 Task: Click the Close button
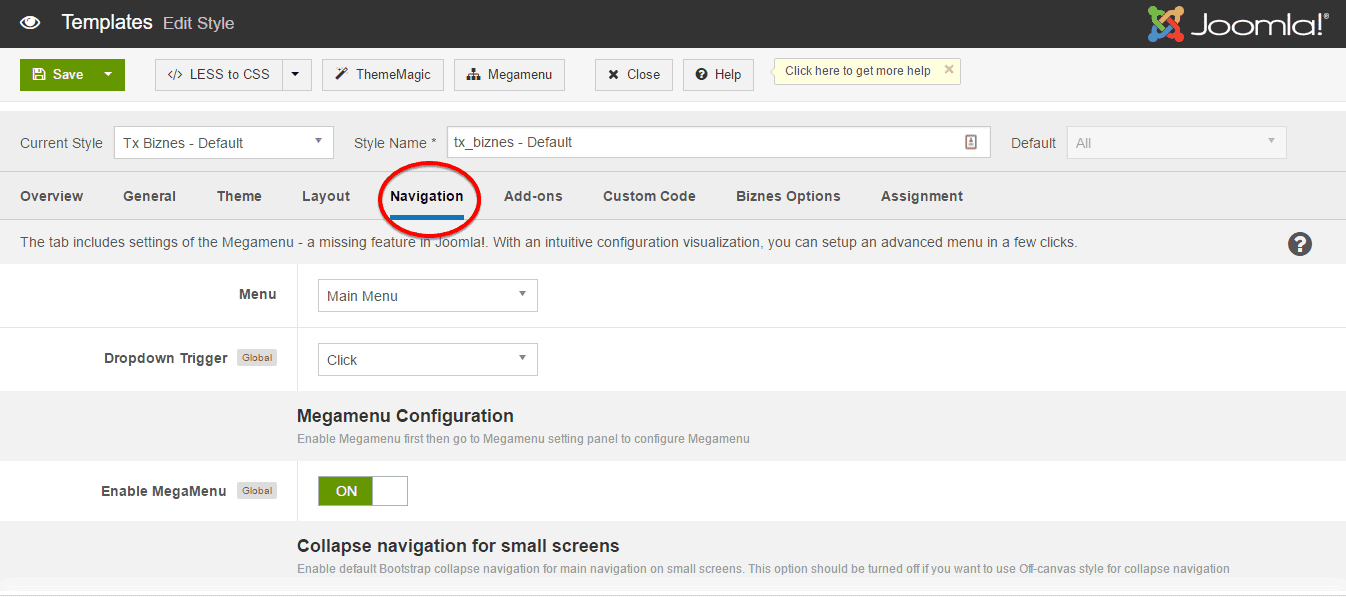[x=633, y=74]
